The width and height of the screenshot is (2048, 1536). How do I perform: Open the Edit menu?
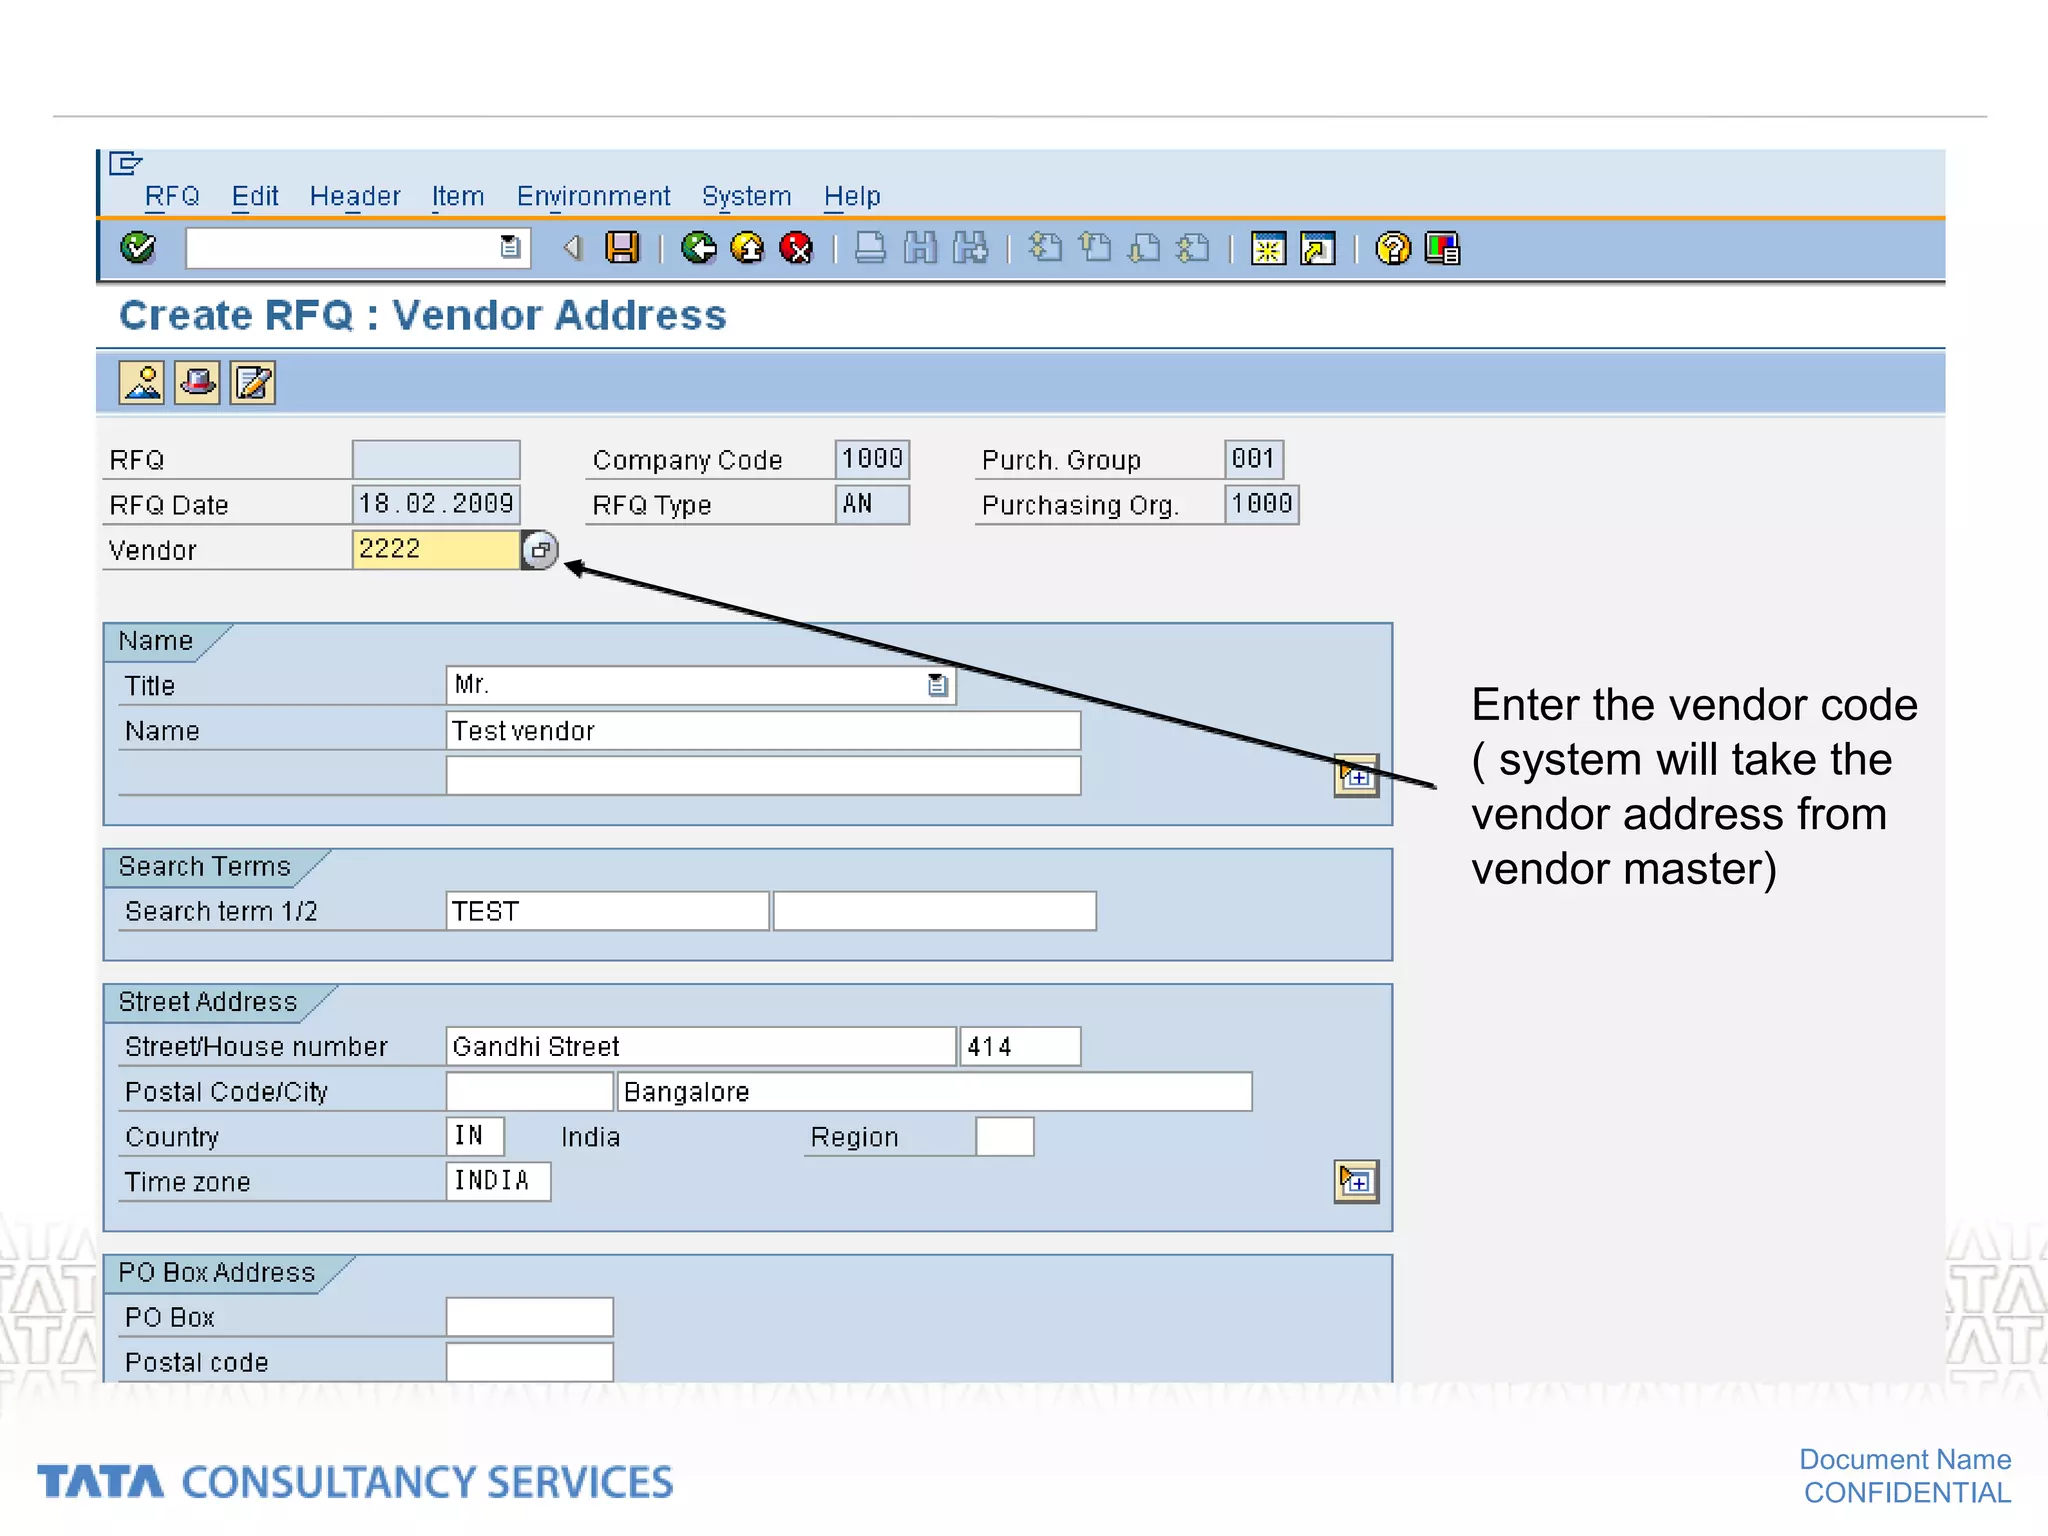255,196
